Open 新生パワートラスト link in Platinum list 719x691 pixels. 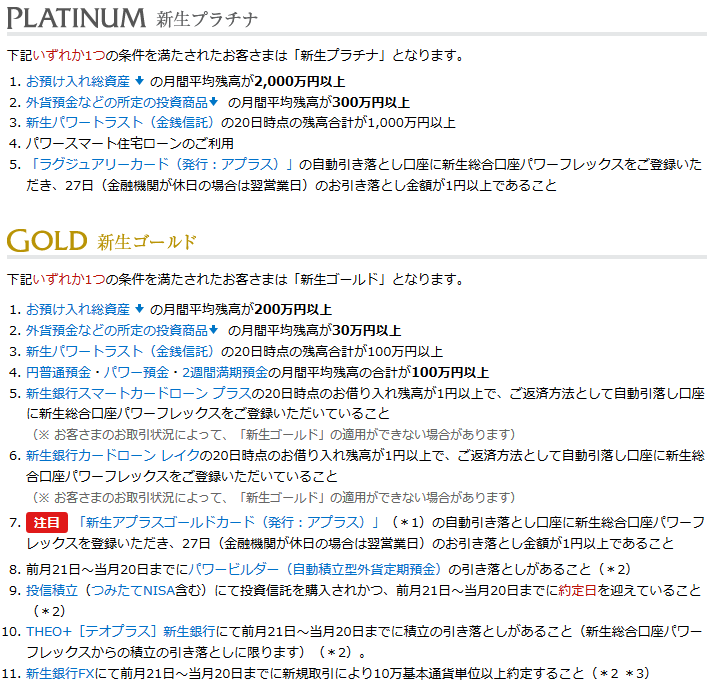point(120,123)
